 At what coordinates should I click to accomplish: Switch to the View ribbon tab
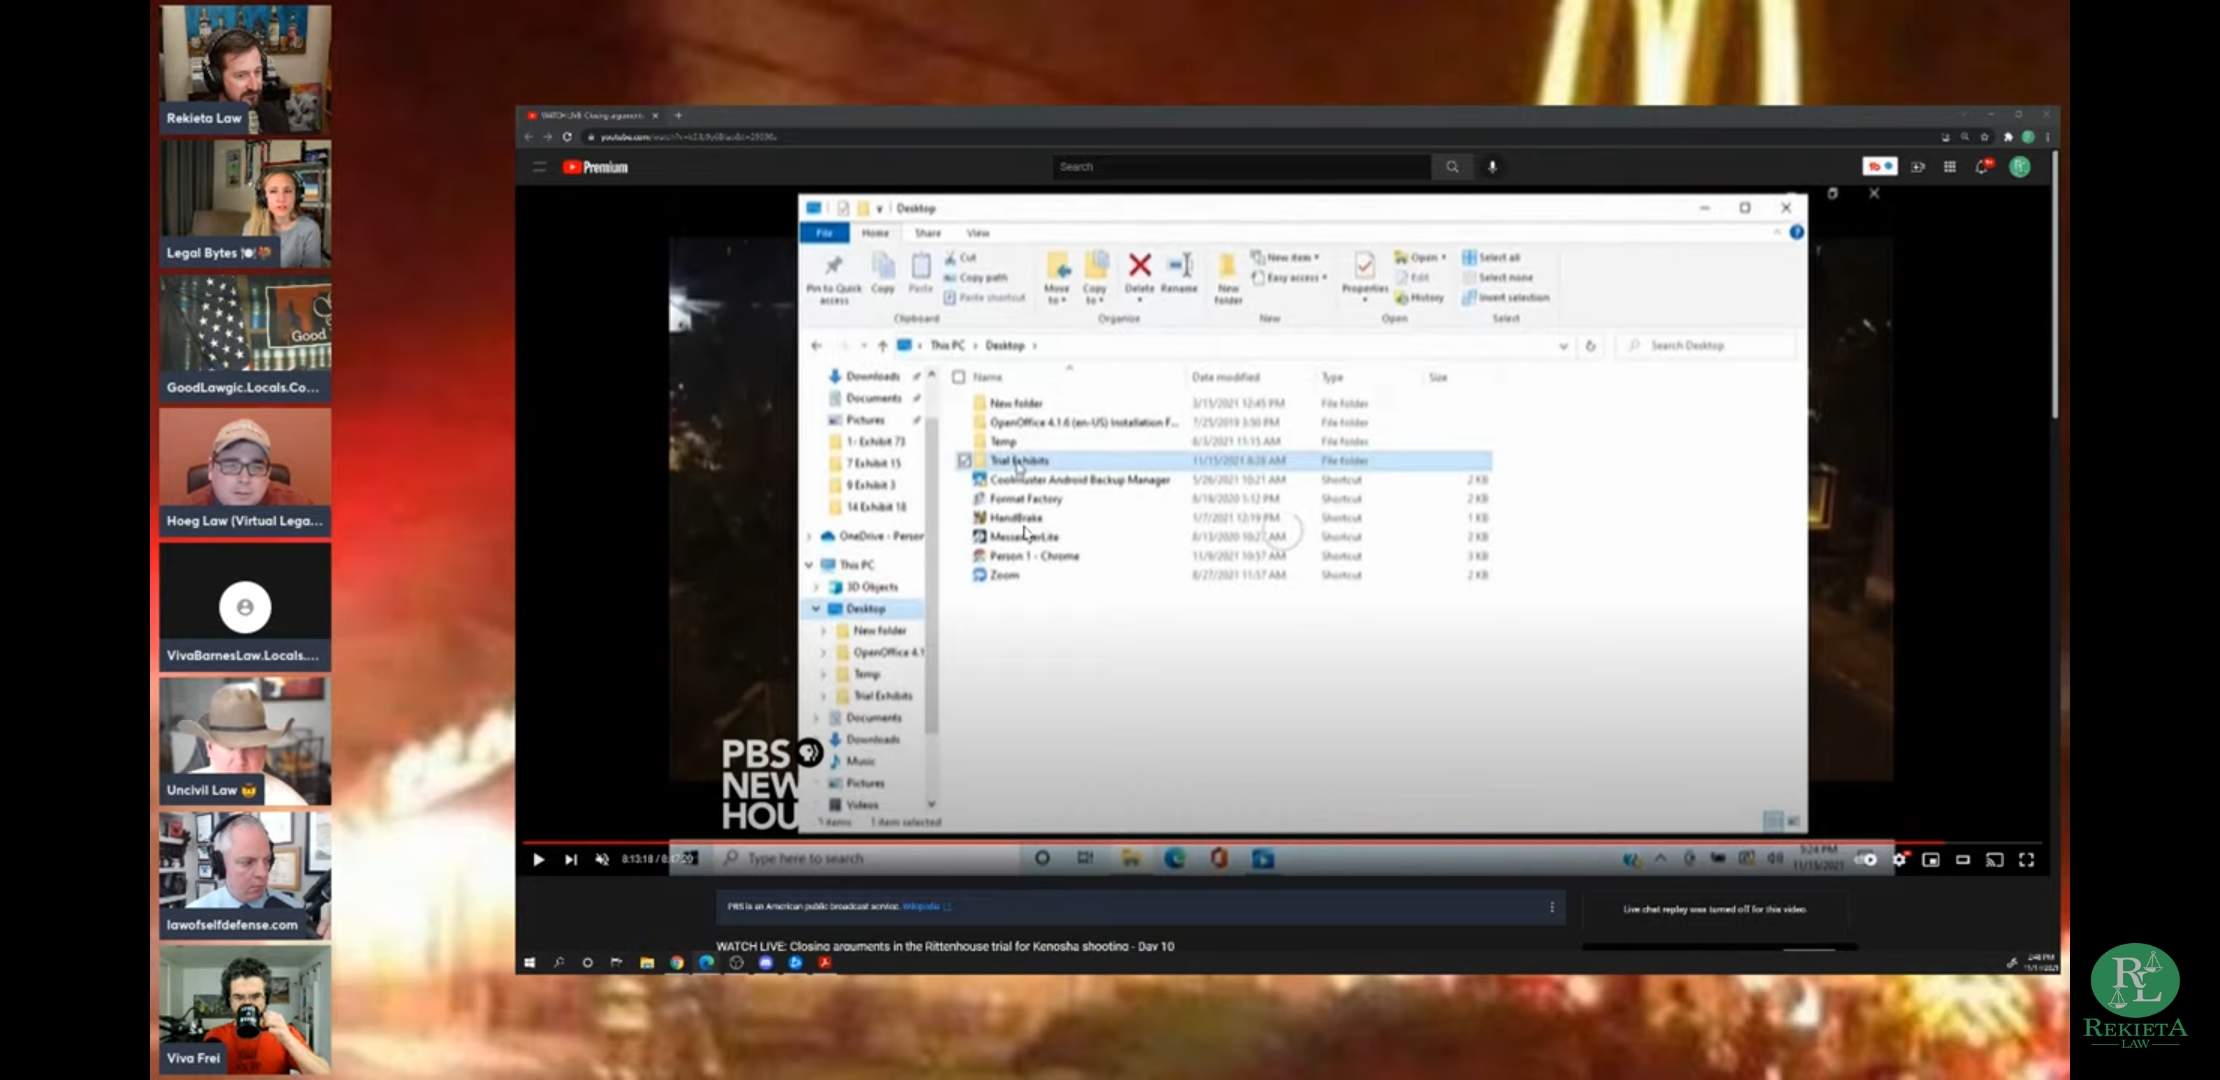[978, 233]
